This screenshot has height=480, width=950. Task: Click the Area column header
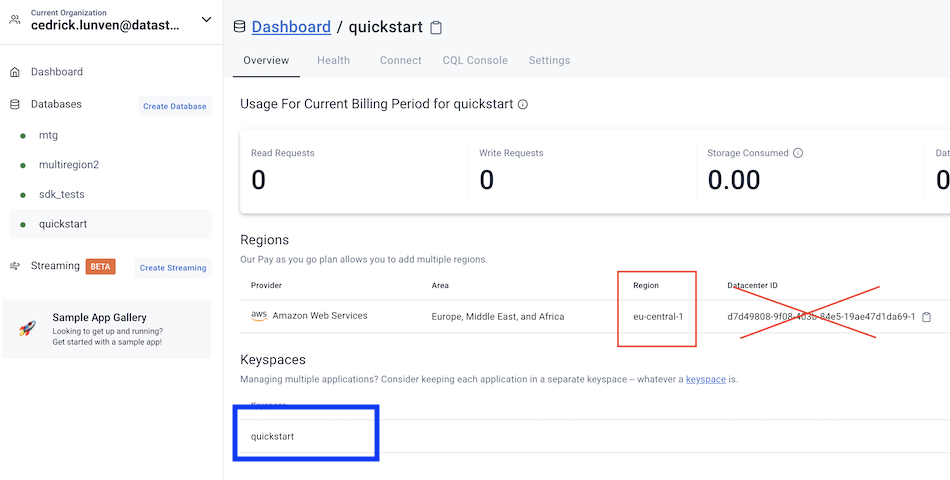coord(440,285)
